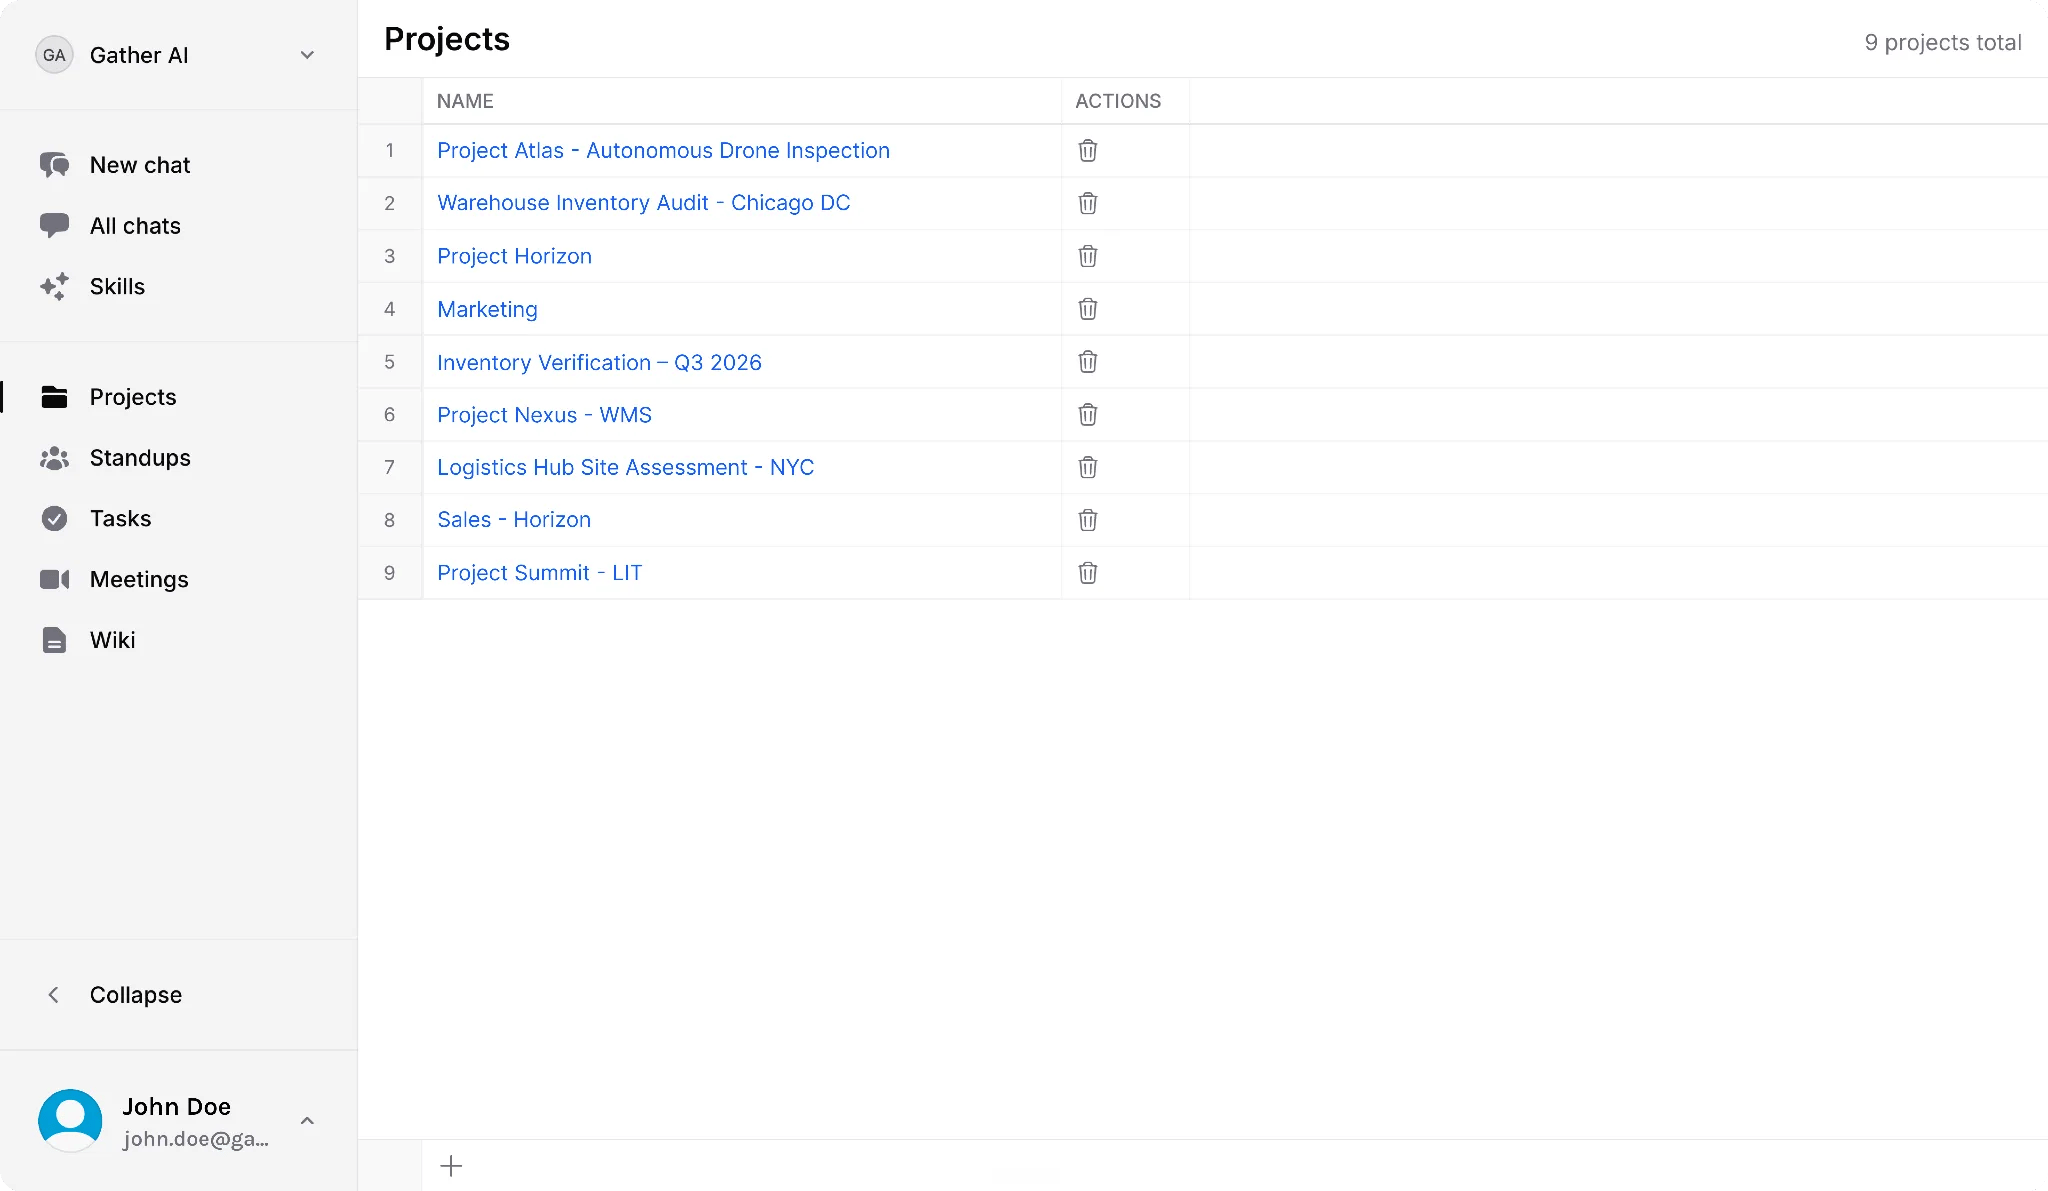This screenshot has width=2048, height=1191.
Task: Open Inventory Verification – Q3 2026 project
Action: click(599, 362)
